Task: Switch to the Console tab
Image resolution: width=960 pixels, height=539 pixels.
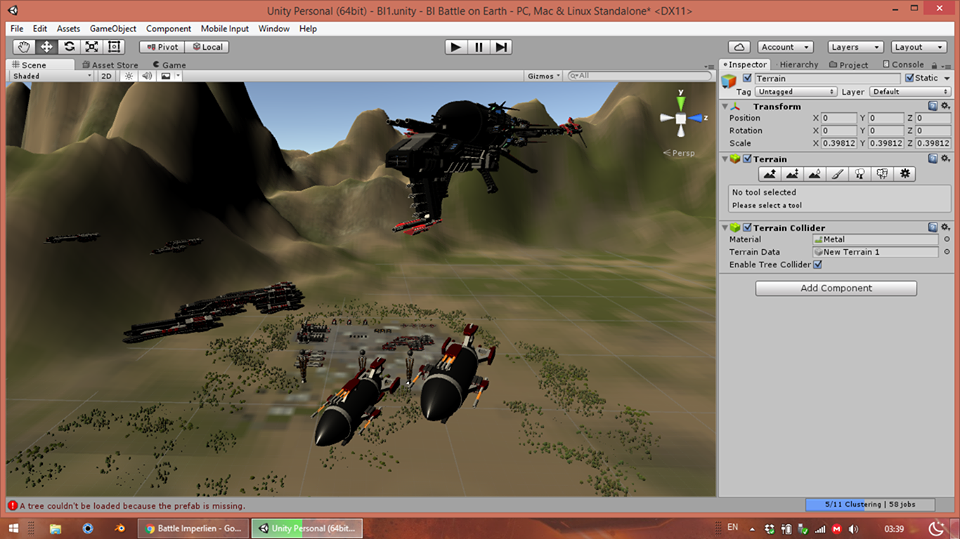Action: [903, 64]
